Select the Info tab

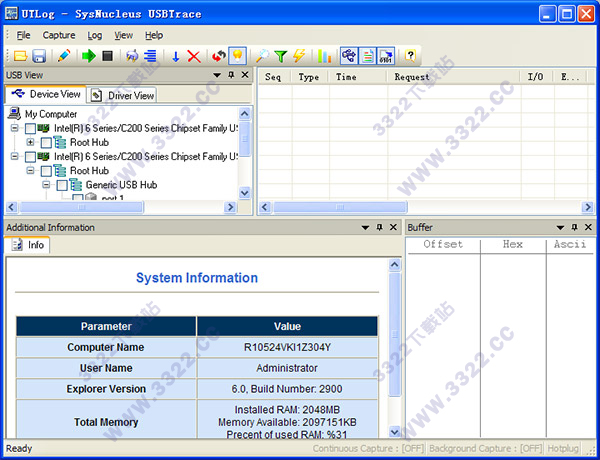coord(27,245)
